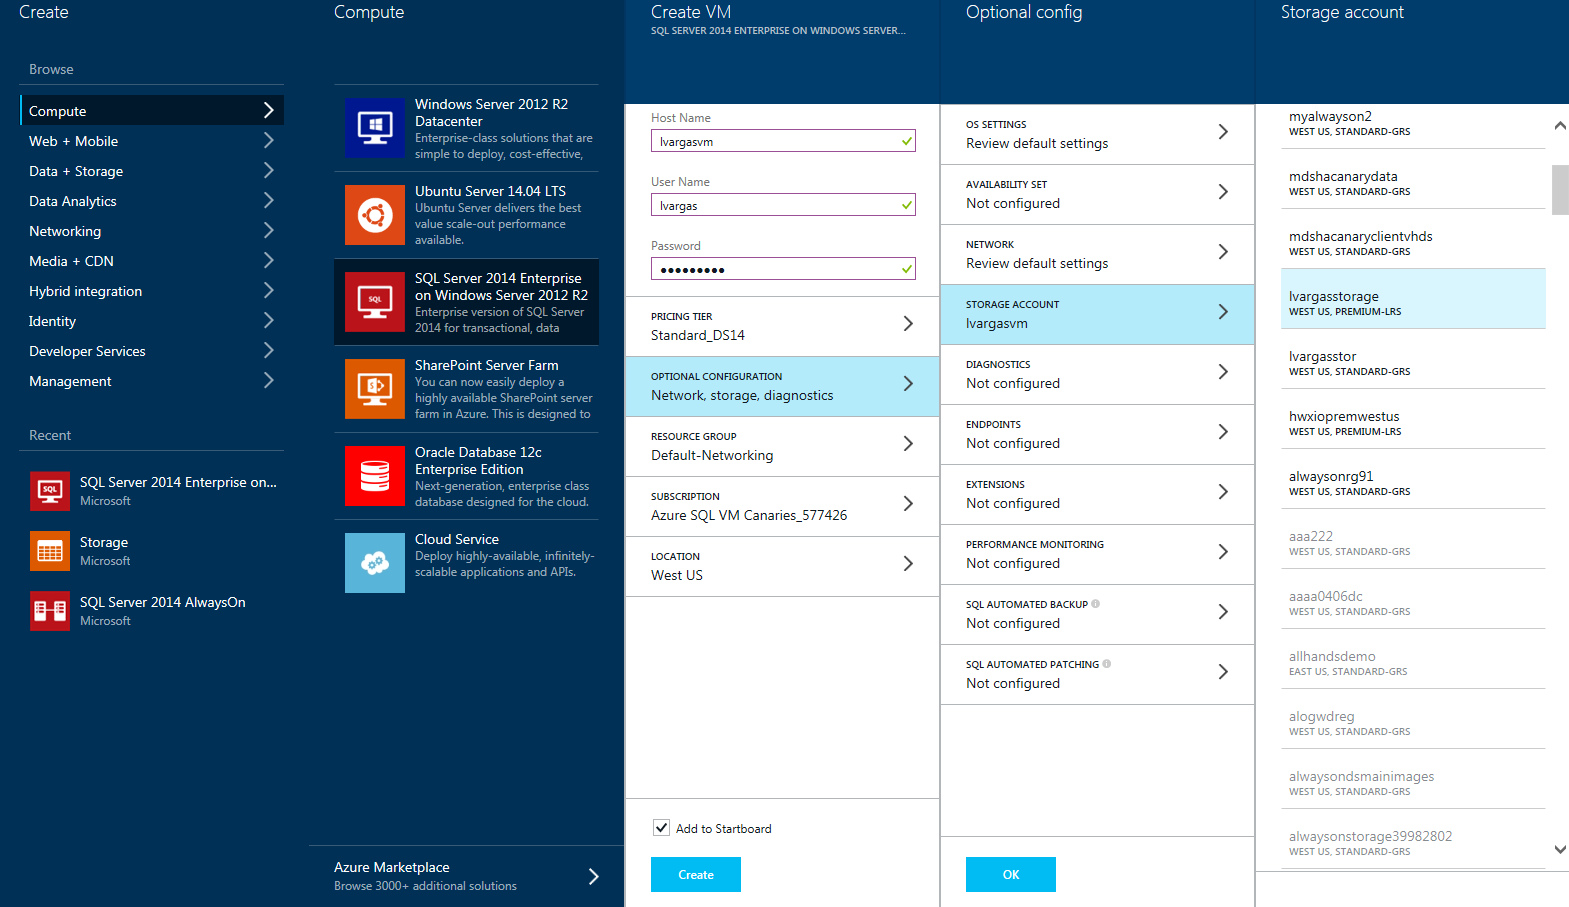Viewport: 1569px width, 907px height.
Task: Select the Ubuntu Server 14.04 LTS icon
Action: click(x=374, y=215)
